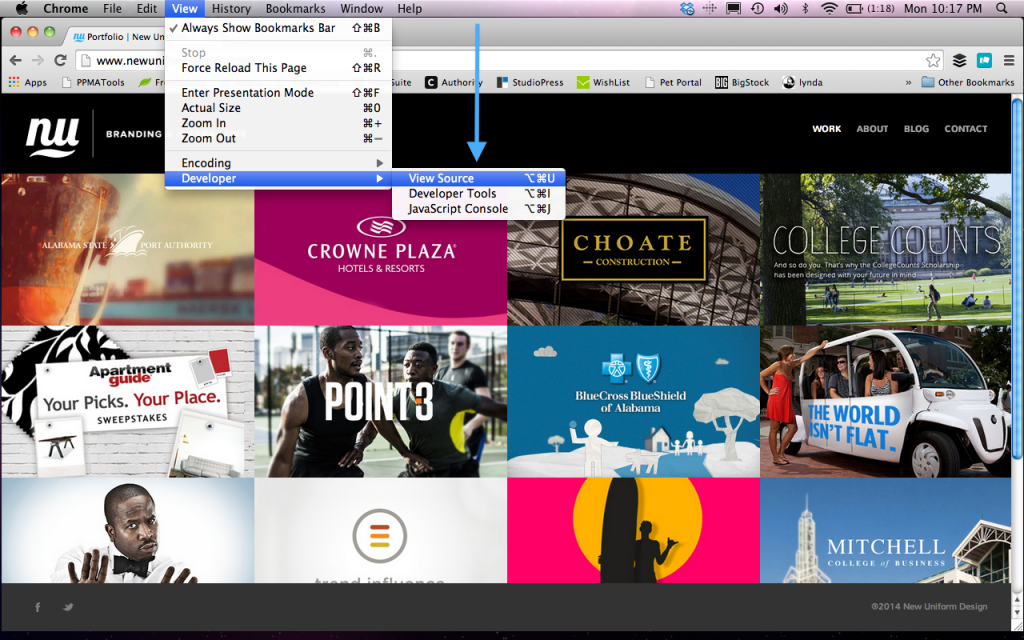The image size is (1024, 640).
Task: Open JavaScript Console
Action: (478, 209)
